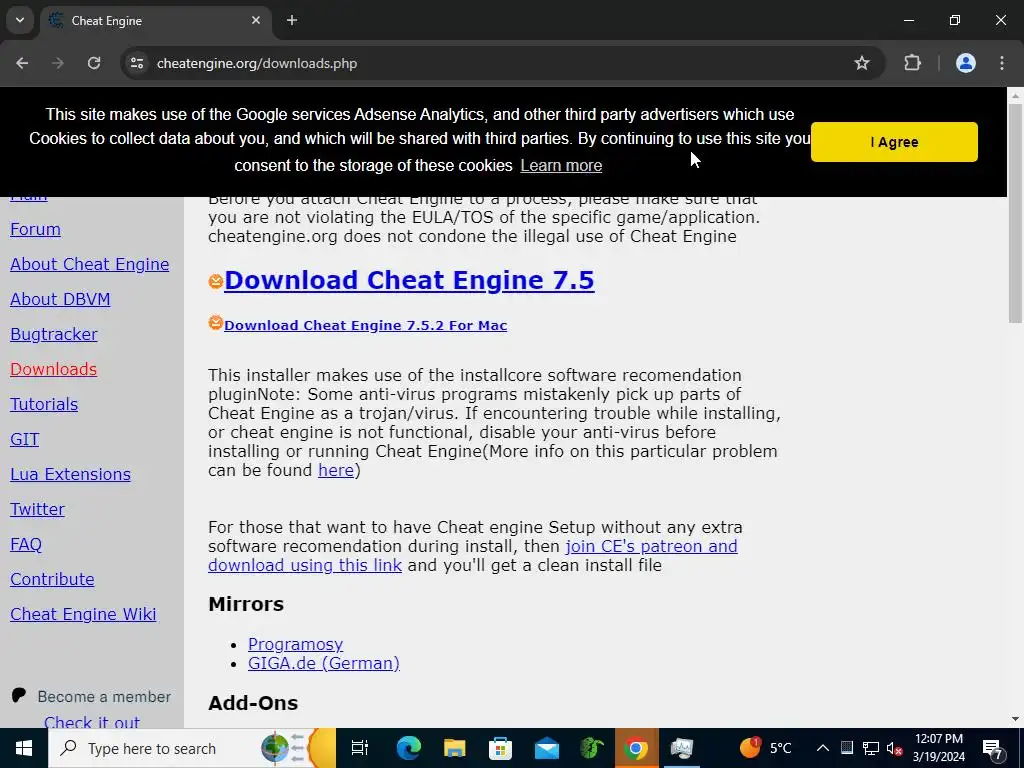Click the orange icon beside the Mac download

(x=216, y=323)
